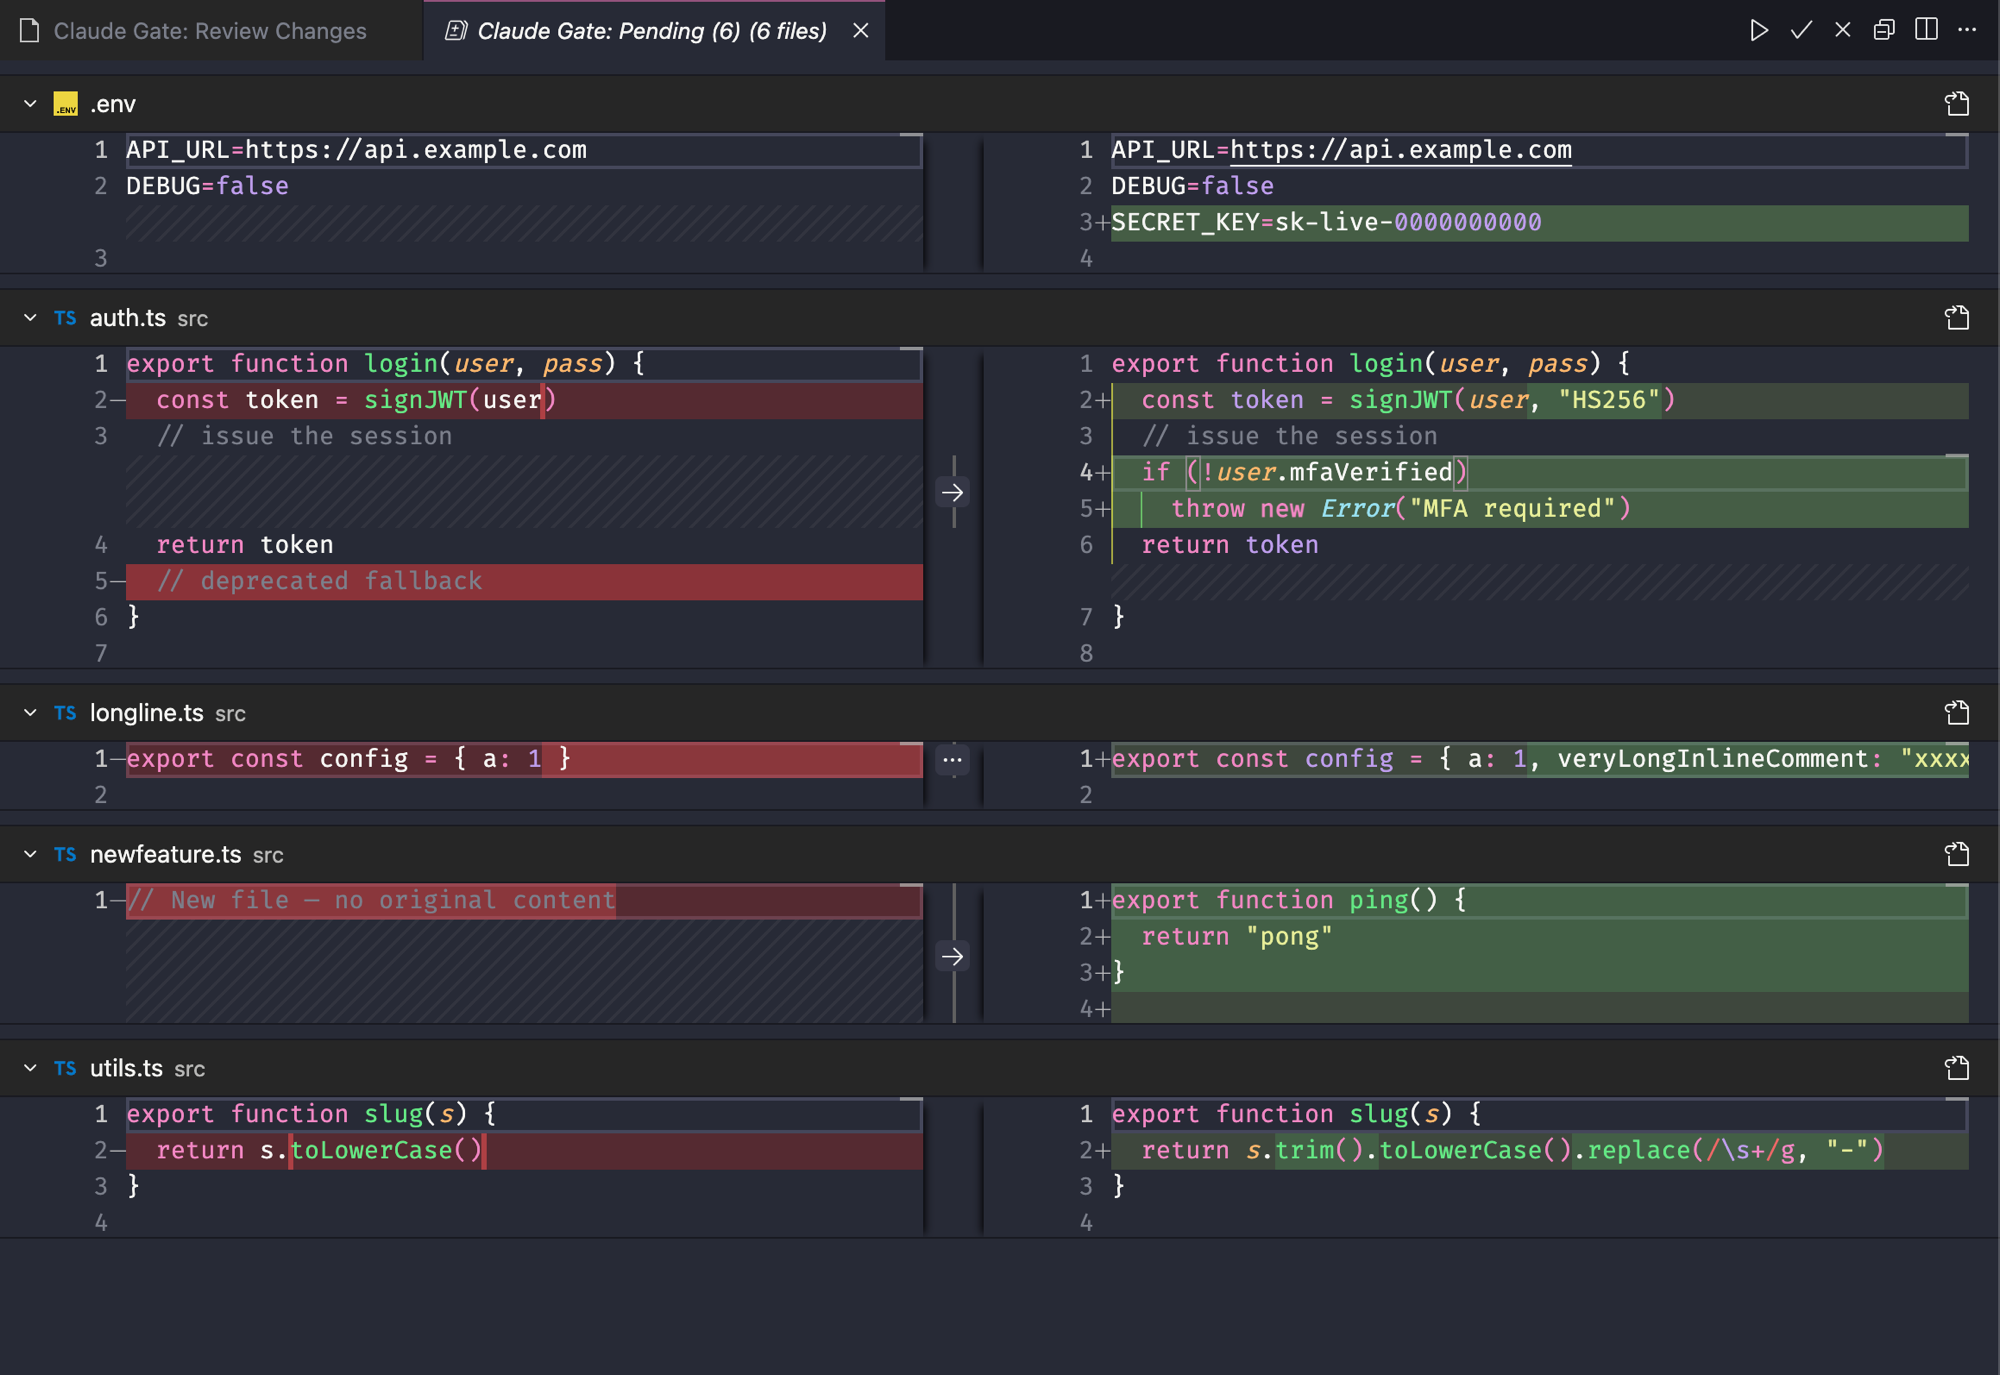
Task: Collapse the longline.ts diff section
Action: pos(30,713)
